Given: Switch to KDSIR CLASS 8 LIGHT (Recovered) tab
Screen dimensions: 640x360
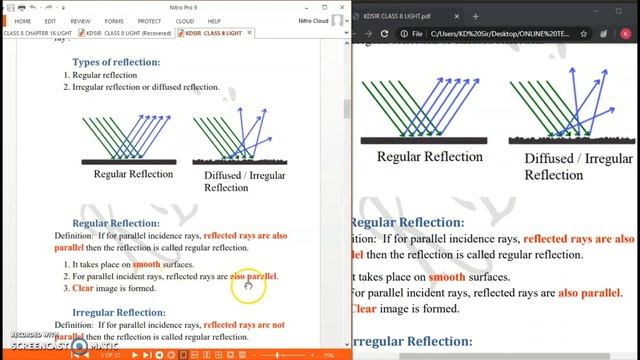Looking at the screenshot, I should (124, 33).
